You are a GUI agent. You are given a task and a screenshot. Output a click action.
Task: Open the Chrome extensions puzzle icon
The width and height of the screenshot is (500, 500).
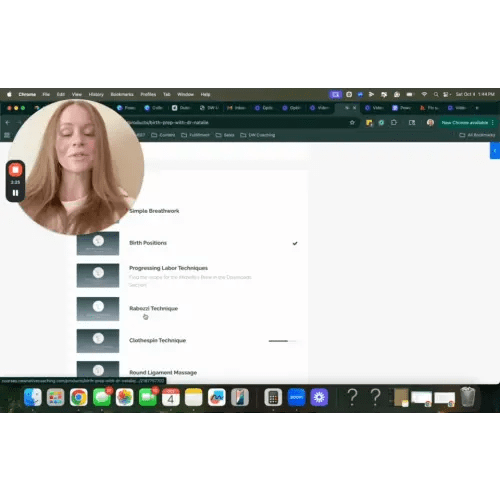394,122
